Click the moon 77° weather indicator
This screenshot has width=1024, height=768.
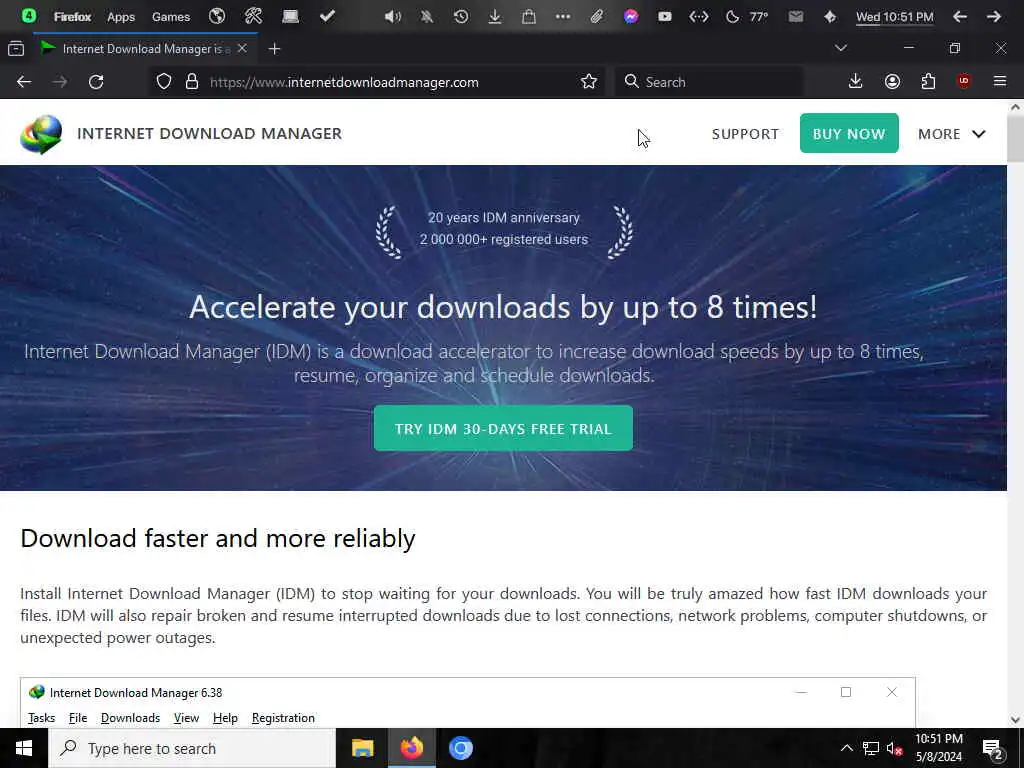747,16
